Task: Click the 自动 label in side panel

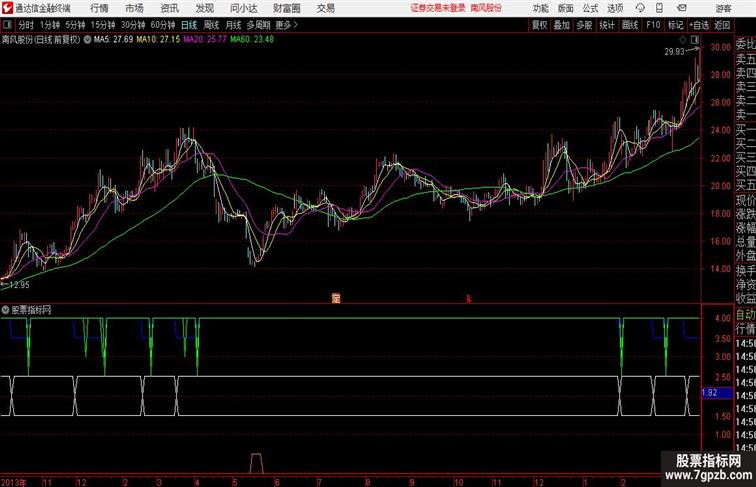Action: 745,315
